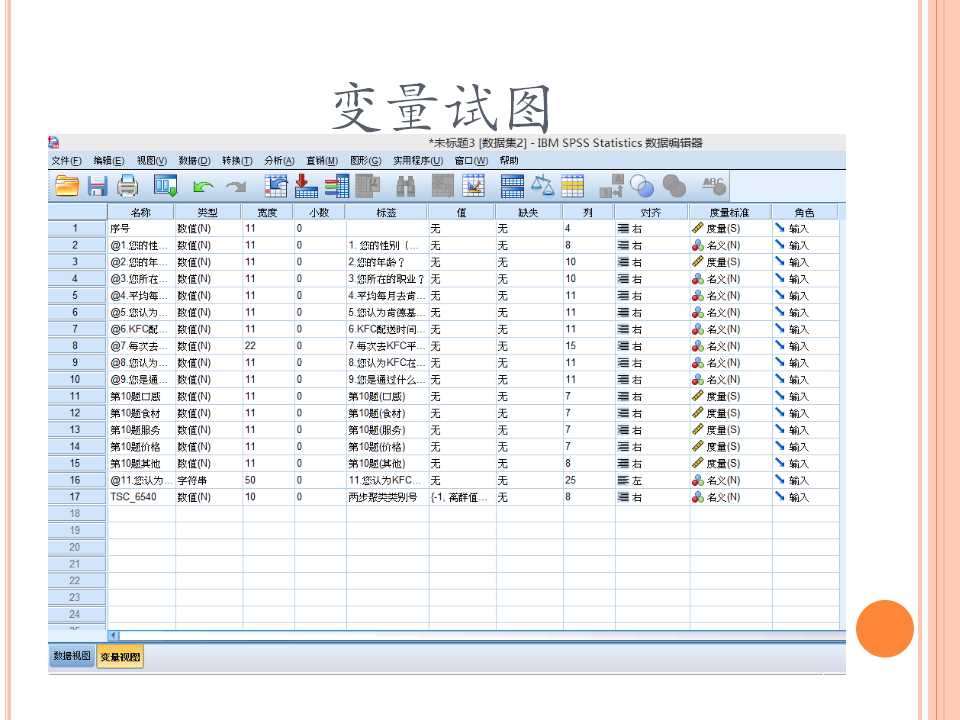Open the 数据(D) menu
Screen dimensions: 960x720
tap(195, 160)
